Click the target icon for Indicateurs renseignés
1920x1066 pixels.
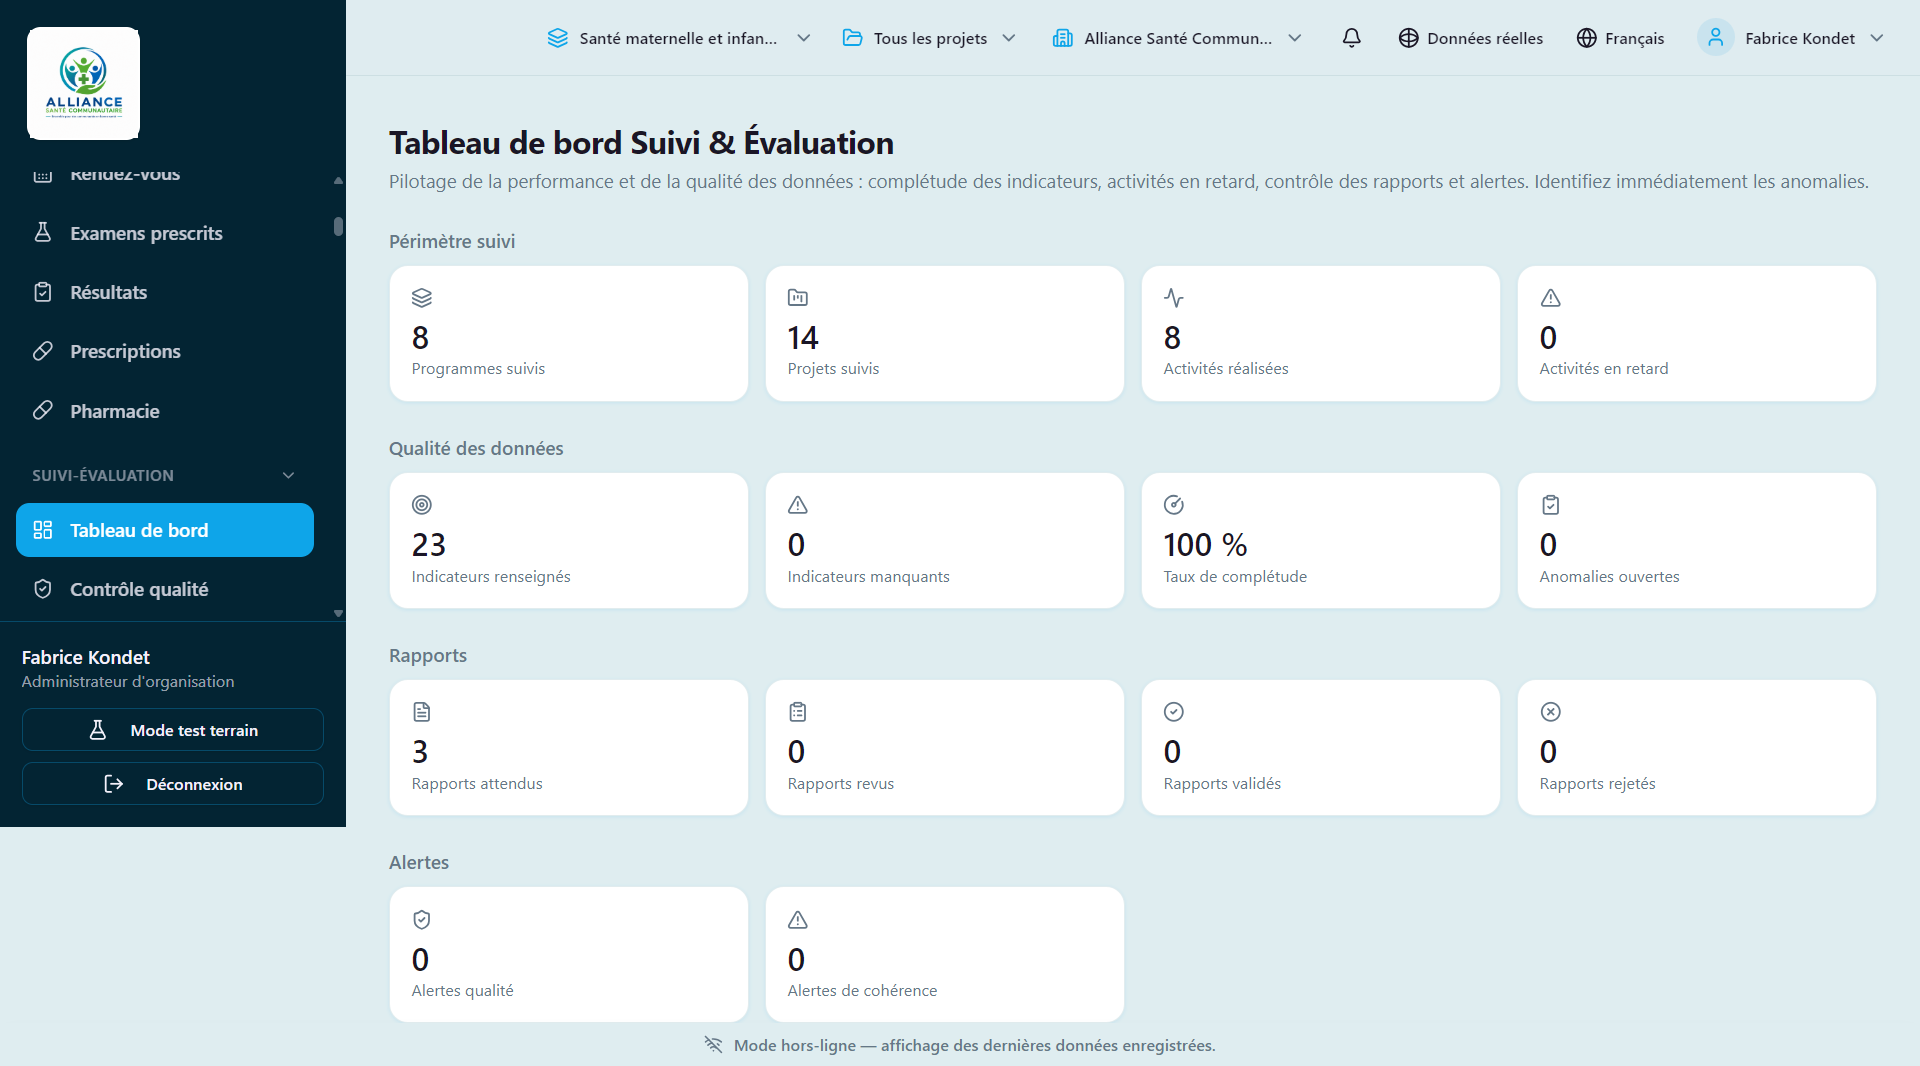point(422,505)
